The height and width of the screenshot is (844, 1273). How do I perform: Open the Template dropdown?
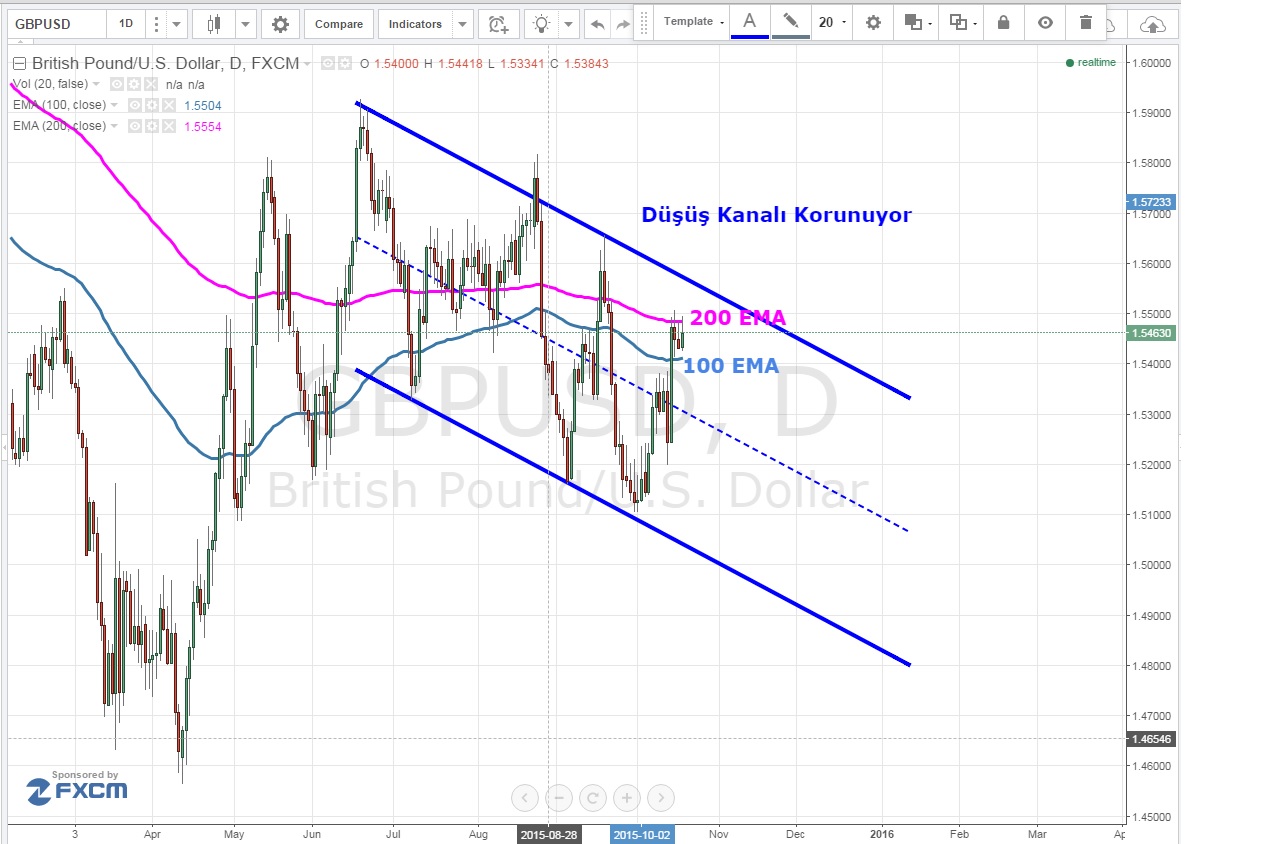(x=694, y=21)
